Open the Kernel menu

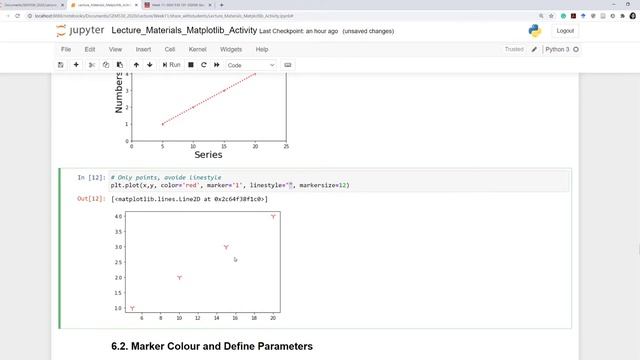point(198,49)
